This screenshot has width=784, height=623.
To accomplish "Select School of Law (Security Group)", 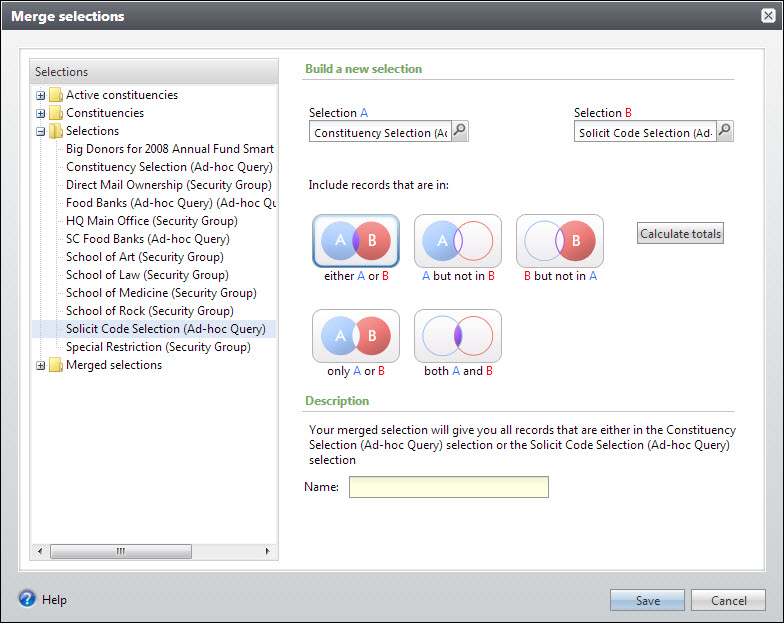I will [x=147, y=275].
